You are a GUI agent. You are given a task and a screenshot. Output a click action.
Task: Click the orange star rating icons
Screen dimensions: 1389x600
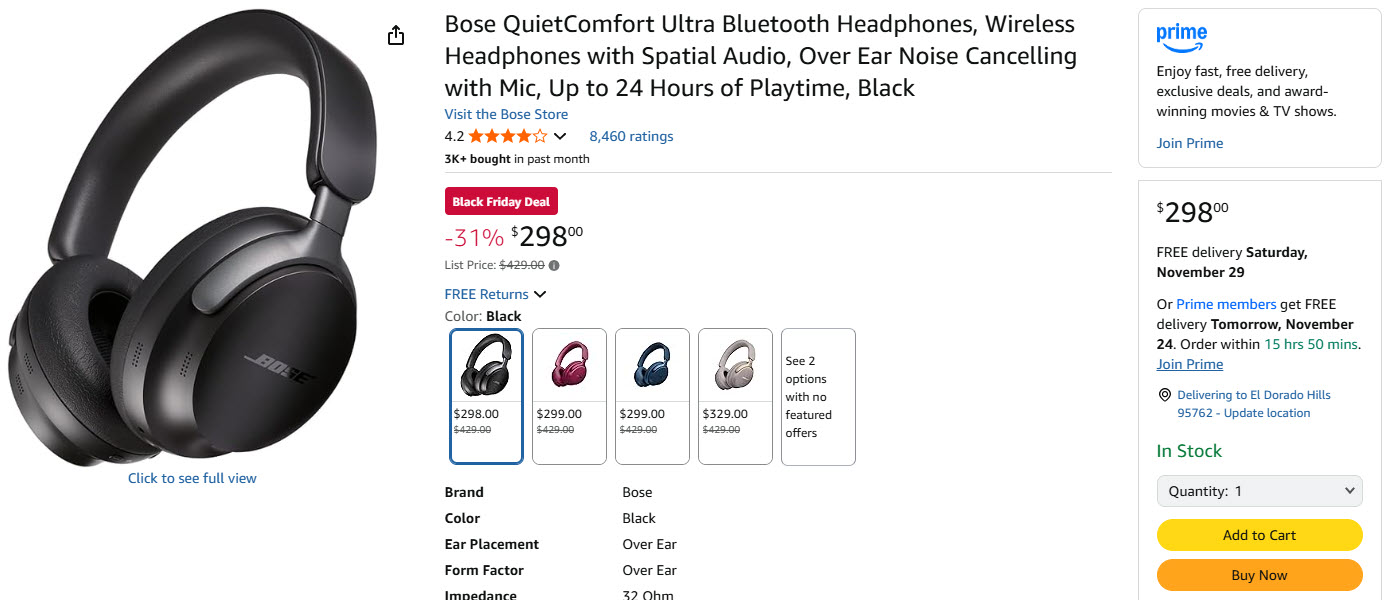507,136
